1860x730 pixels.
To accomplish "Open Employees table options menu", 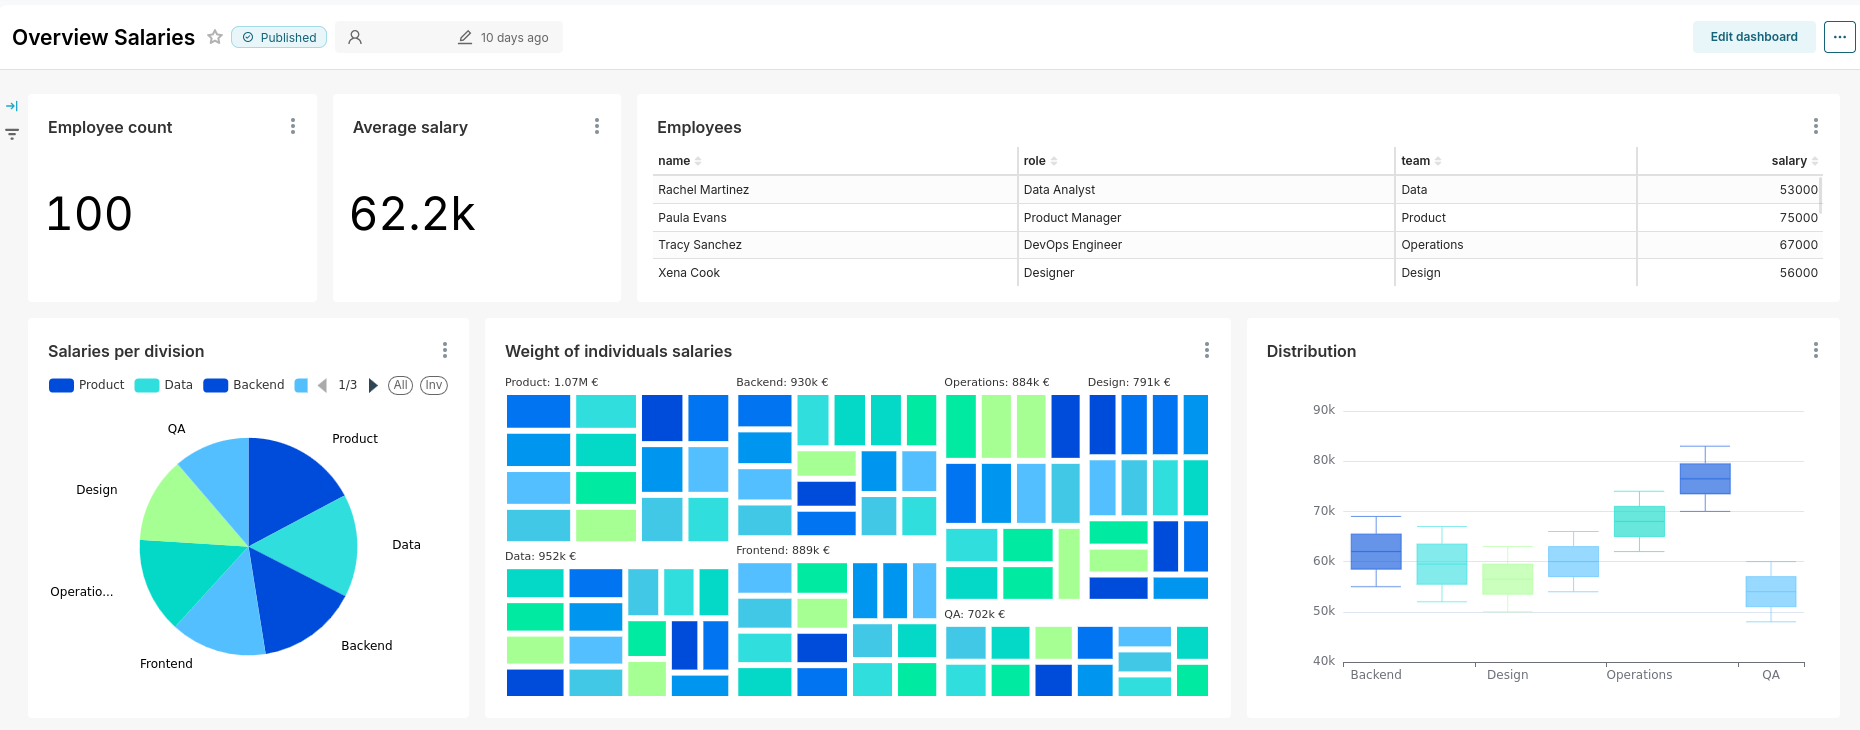I will coord(1815,126).
